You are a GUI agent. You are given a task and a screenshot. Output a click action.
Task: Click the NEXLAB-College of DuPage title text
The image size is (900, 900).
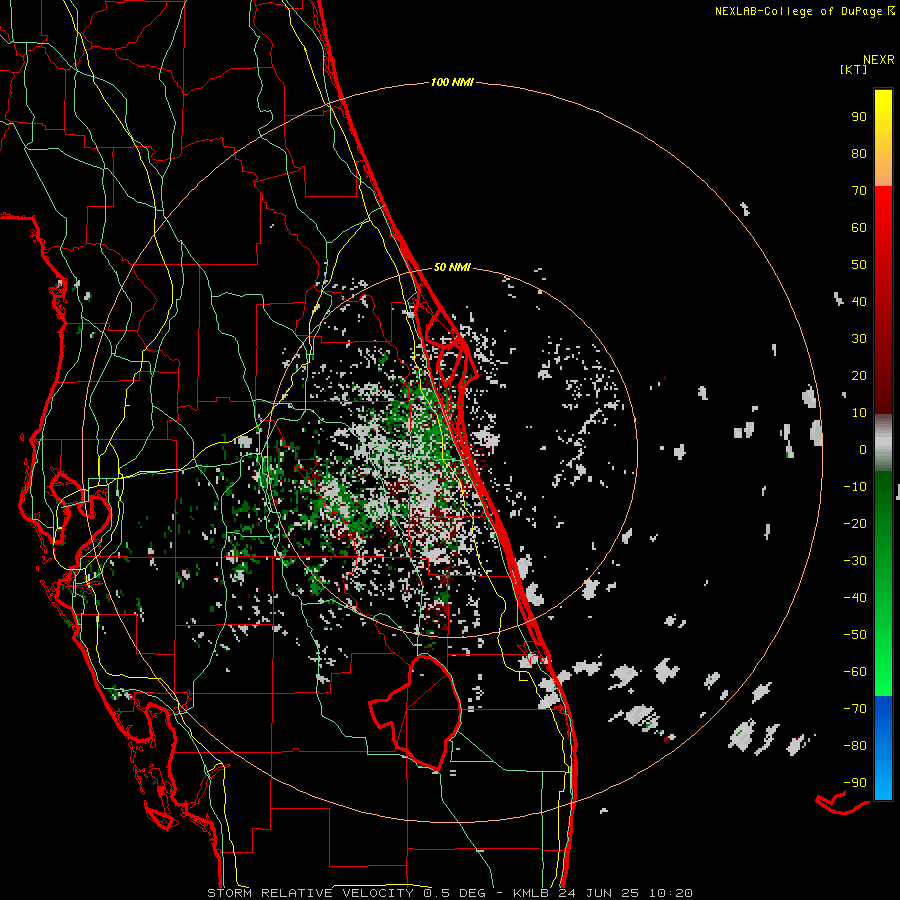pos(798,11)
